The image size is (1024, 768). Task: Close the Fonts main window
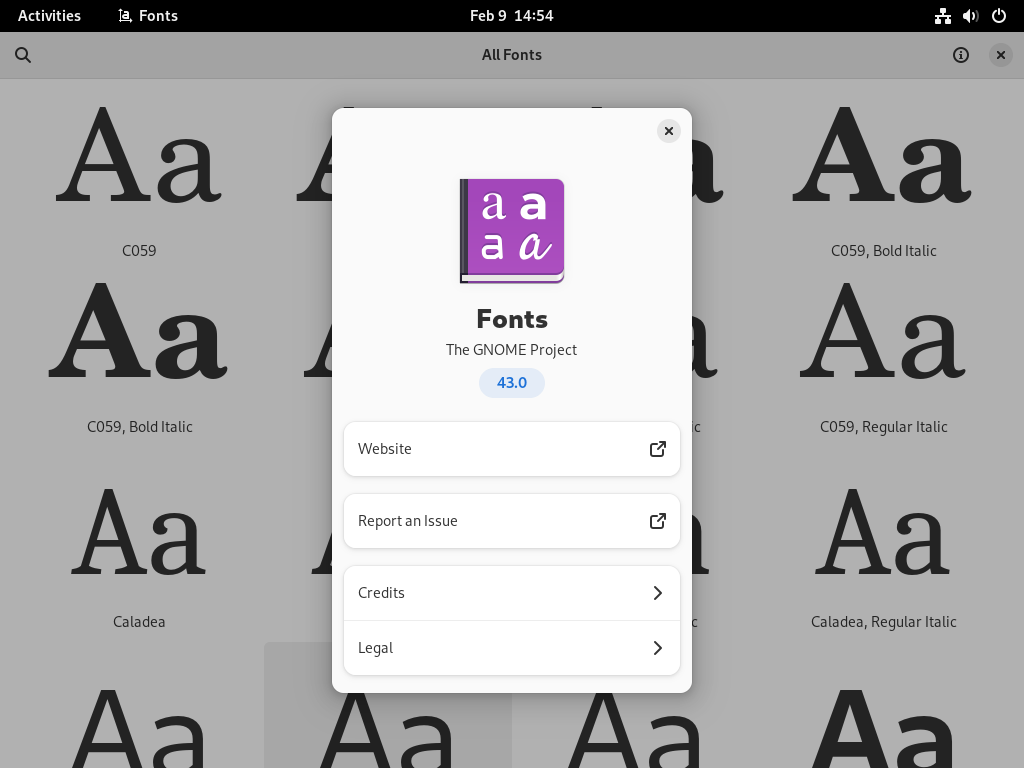[1000, 55]
